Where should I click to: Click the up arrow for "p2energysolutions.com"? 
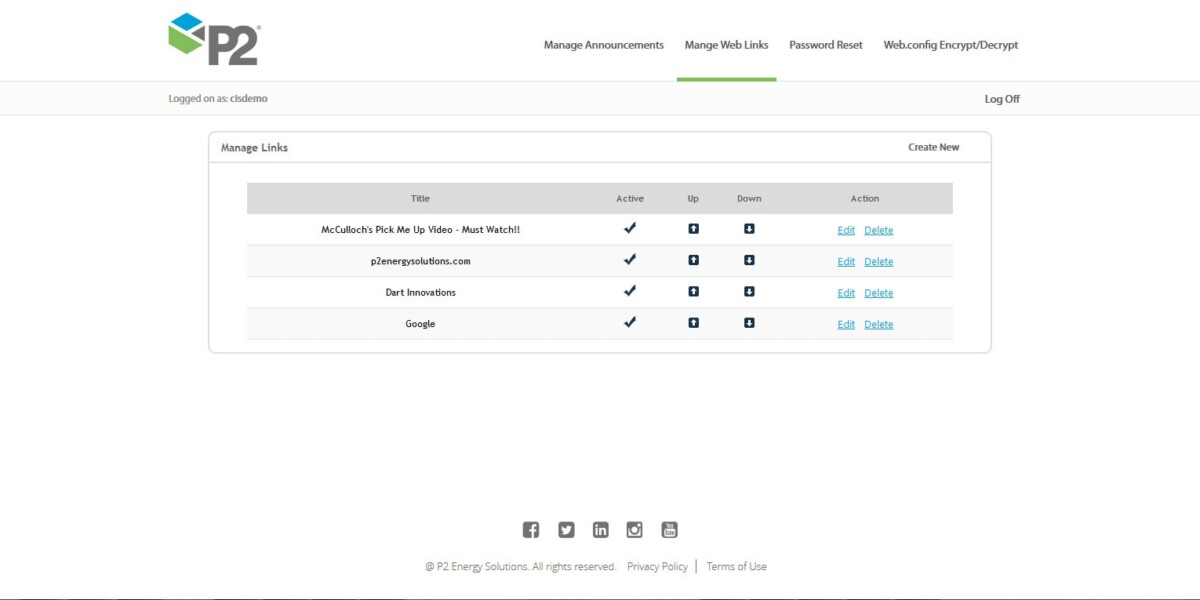pos(693,260)
